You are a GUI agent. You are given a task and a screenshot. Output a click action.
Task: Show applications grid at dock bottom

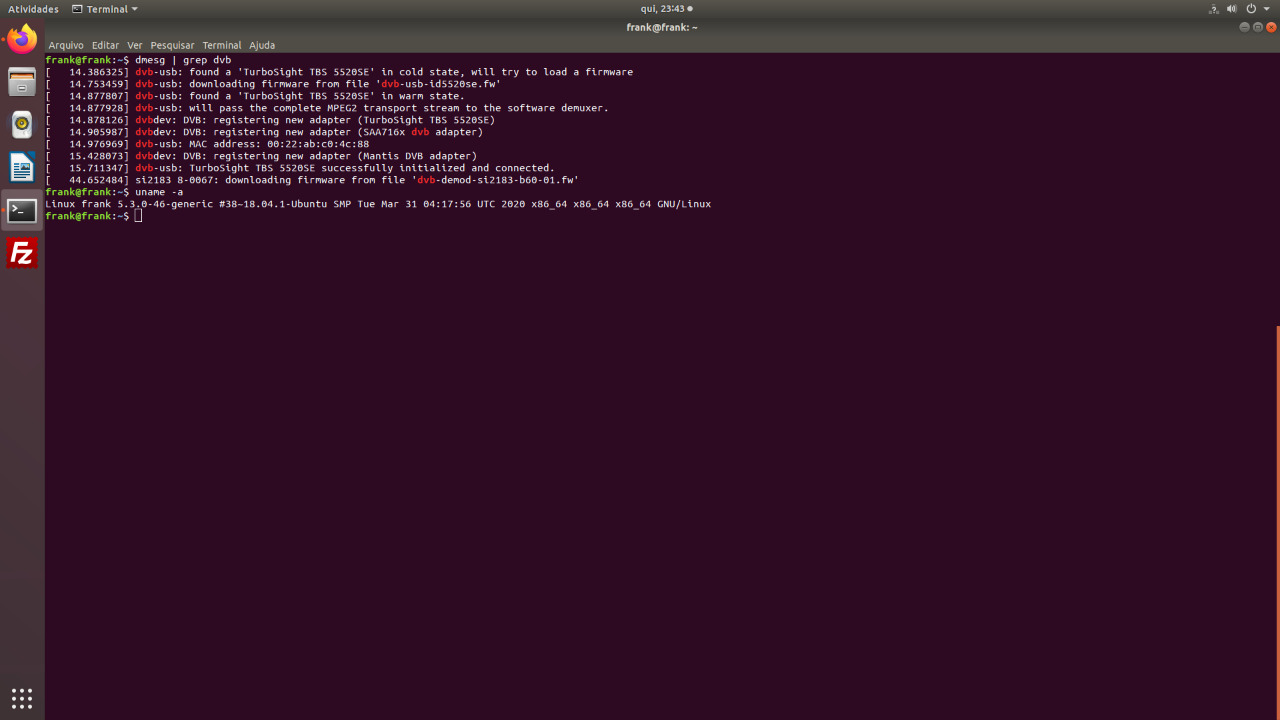22,698
